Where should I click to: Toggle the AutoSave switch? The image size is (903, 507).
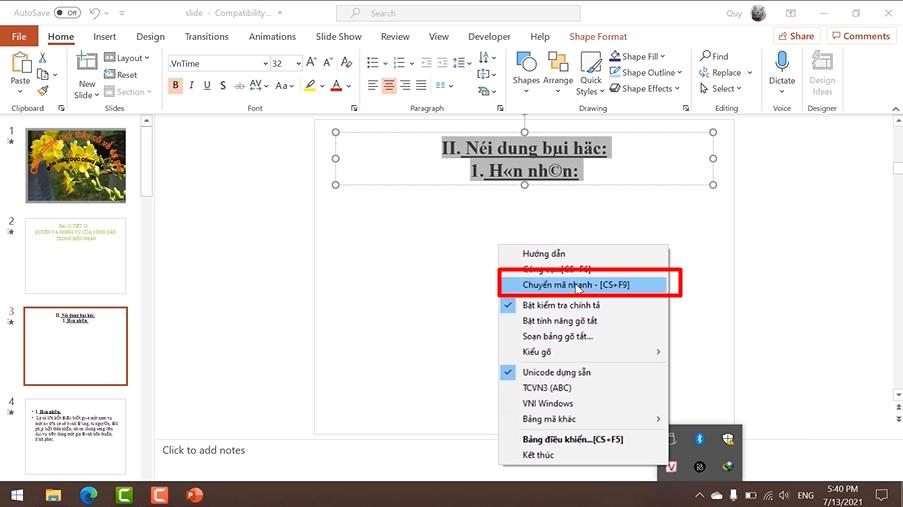[67, 13]
